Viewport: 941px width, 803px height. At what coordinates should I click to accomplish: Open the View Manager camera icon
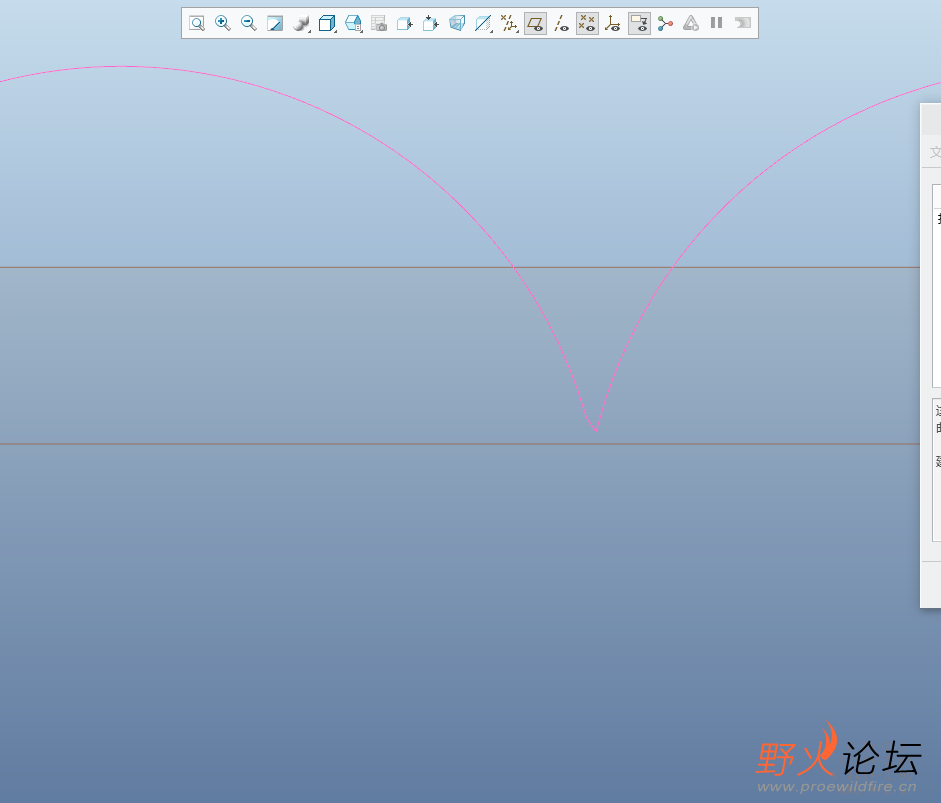379,23
